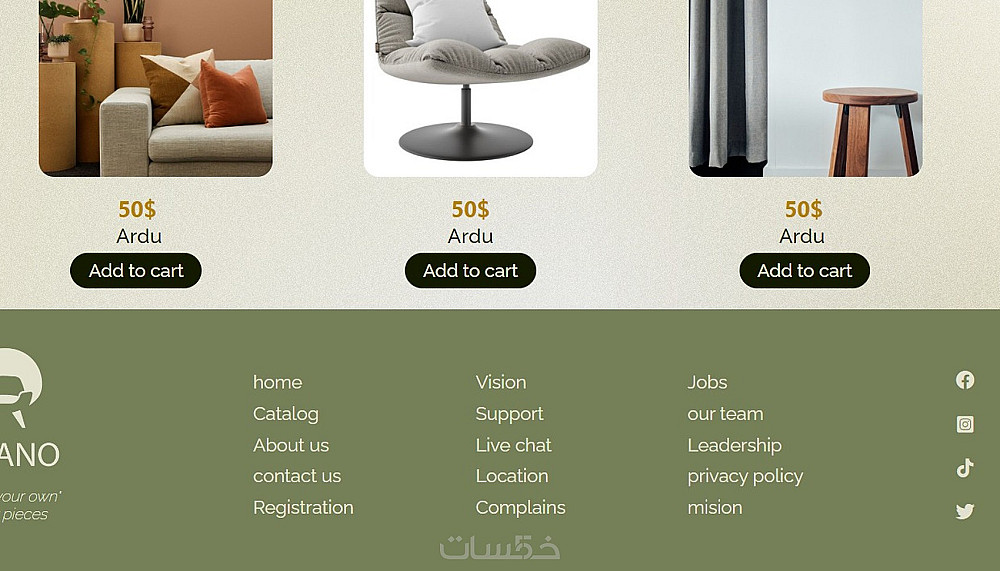The width and height of the screenshot is (1000, 571).
Task: Click the footer brand logo
Action: coord(26,408)
